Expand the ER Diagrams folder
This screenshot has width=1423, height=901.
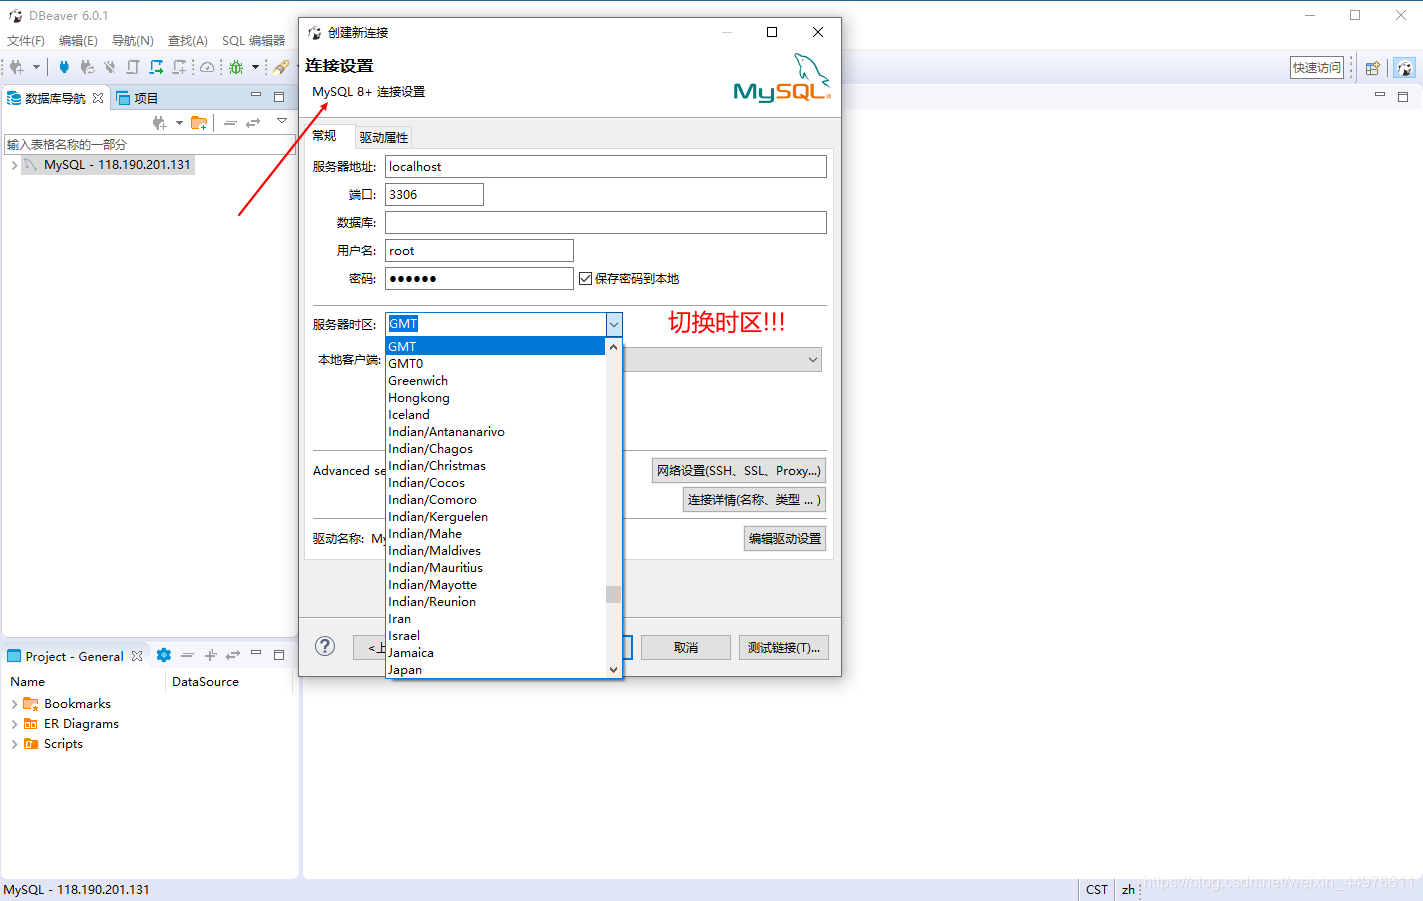[x=14, y=724]
